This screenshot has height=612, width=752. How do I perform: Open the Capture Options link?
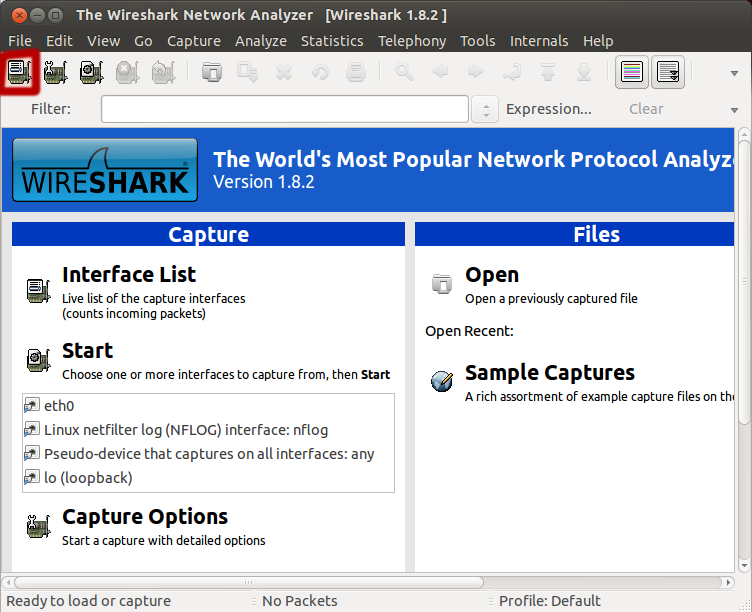145,517
